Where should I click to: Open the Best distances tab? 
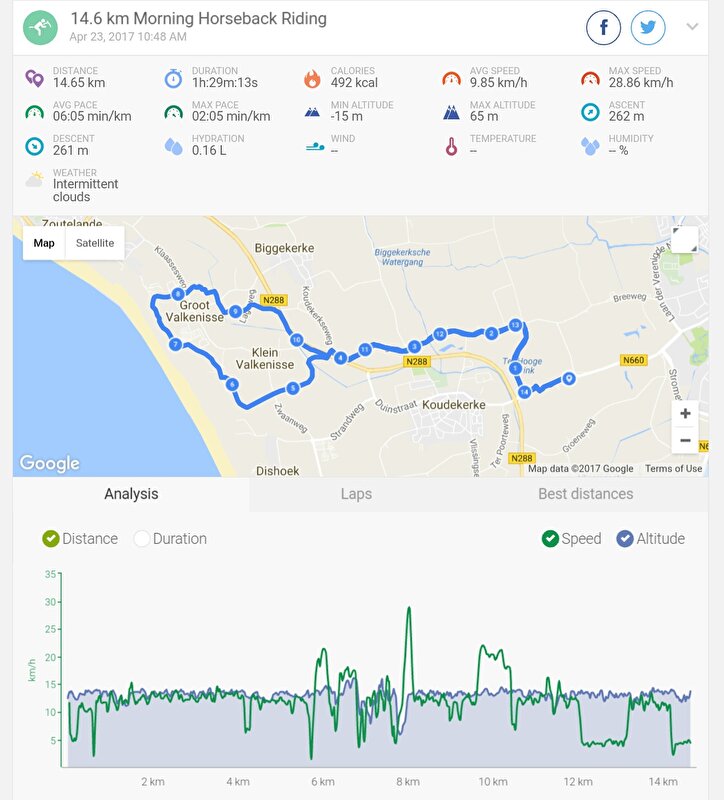586,494
